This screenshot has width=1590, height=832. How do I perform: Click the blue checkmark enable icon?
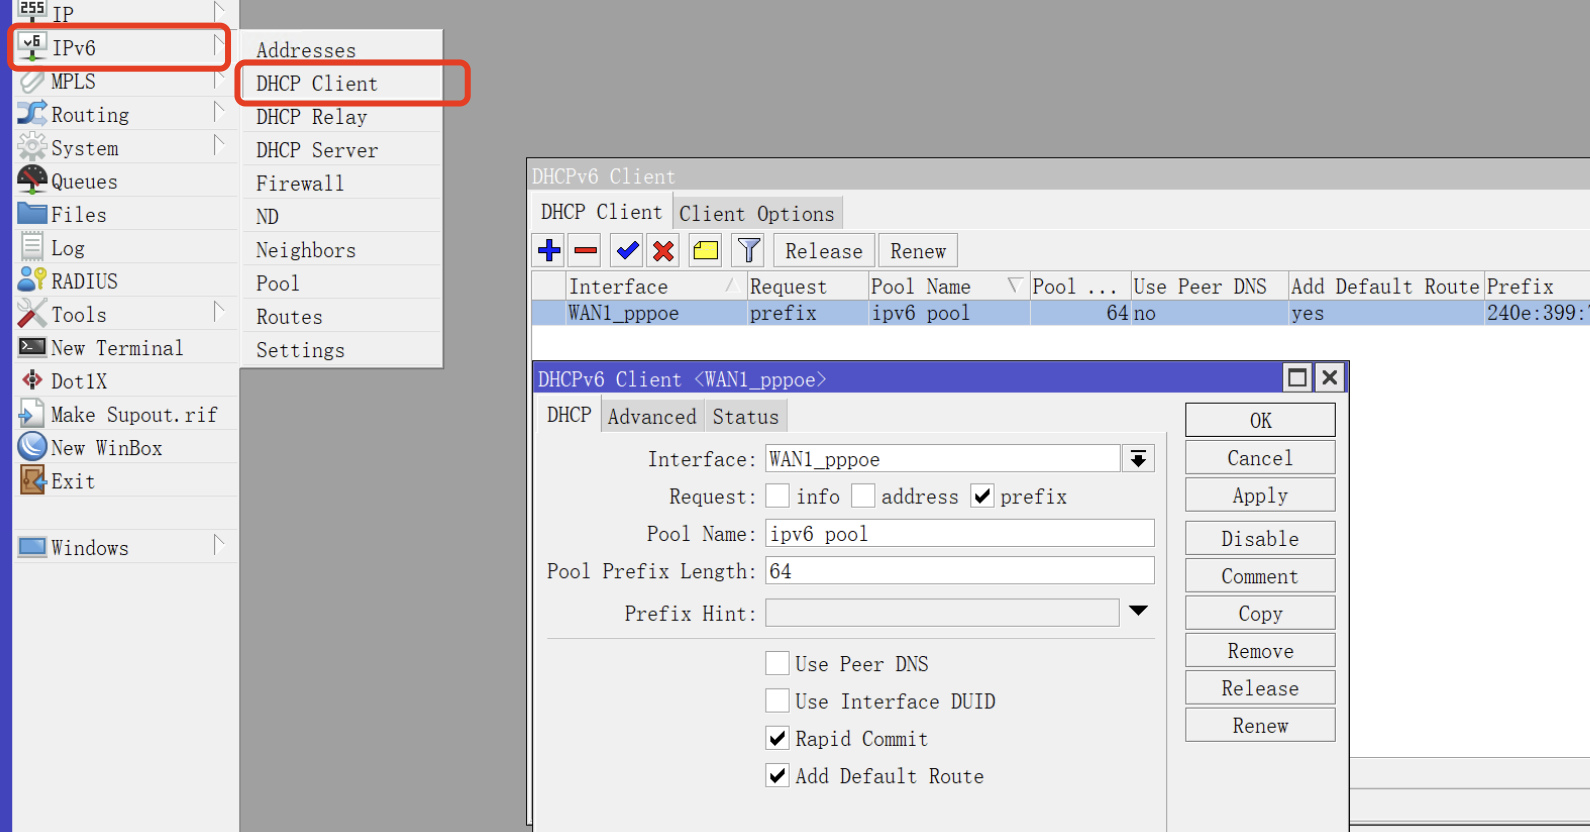pos(627,250)
